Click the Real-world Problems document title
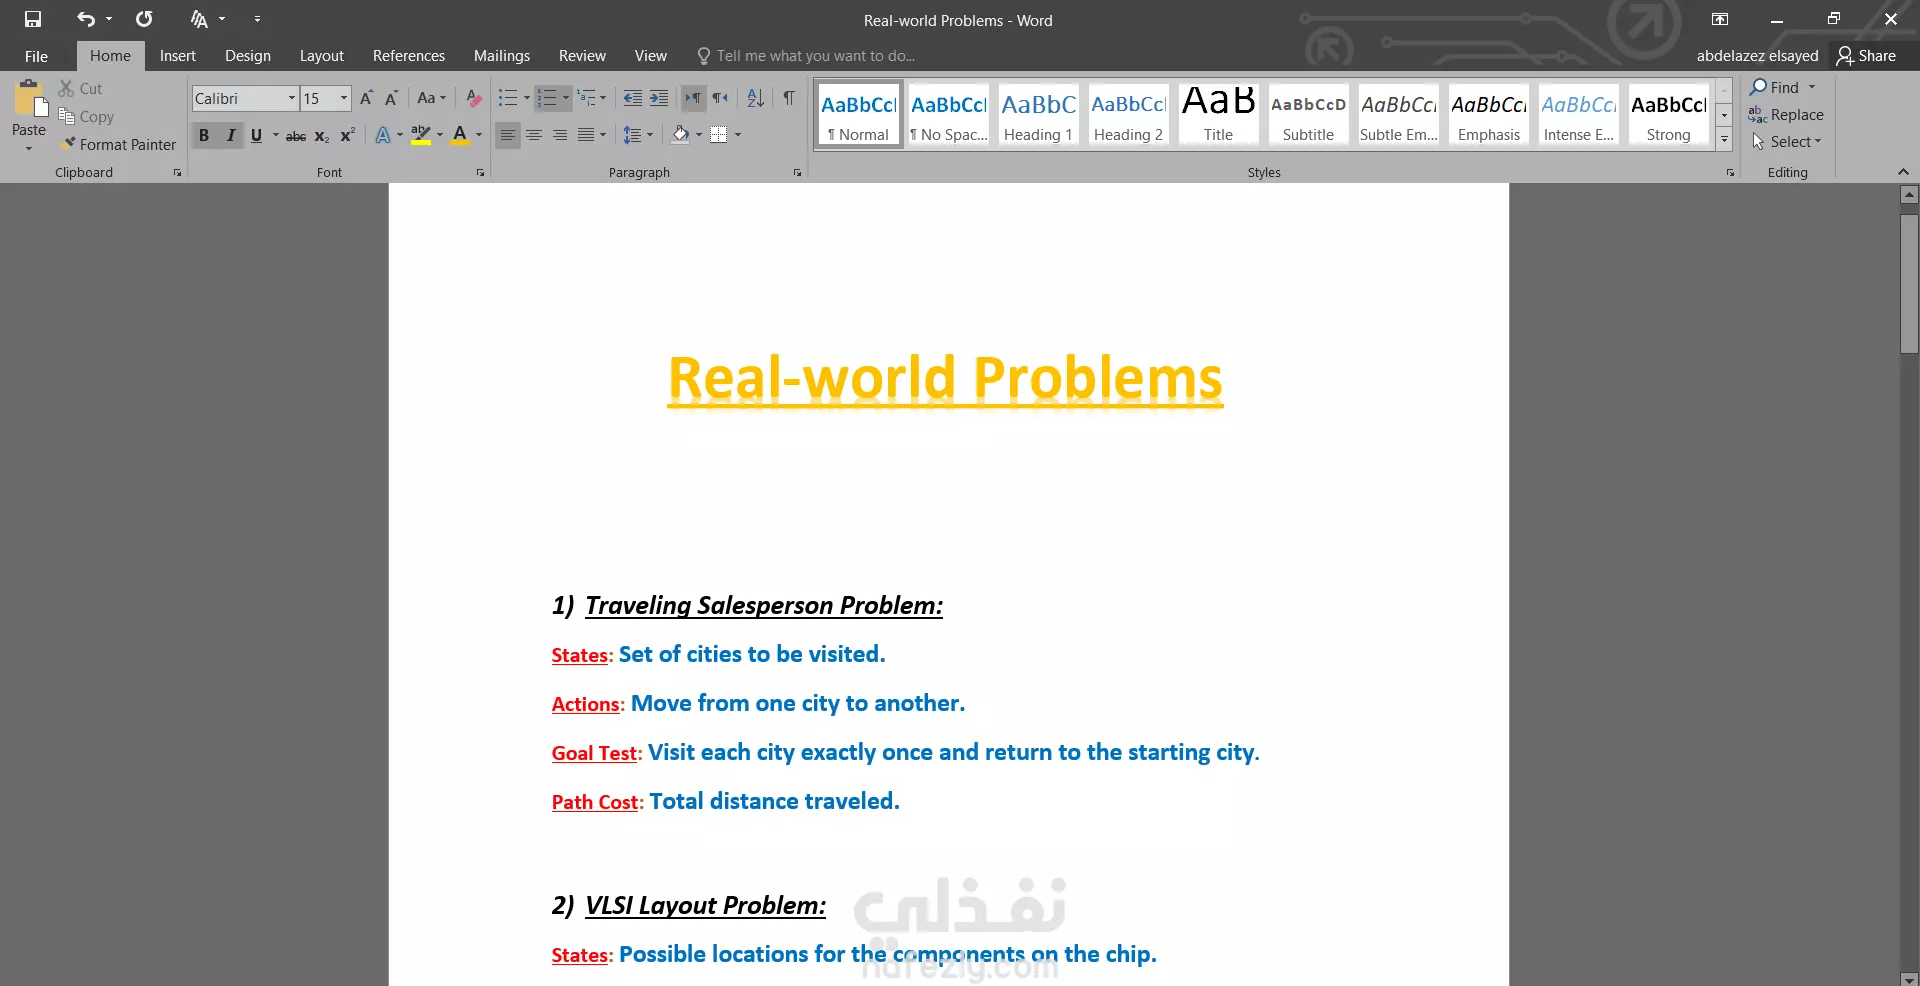The width and height of the screenshot is (1920, 986). [x=945, y=378]
